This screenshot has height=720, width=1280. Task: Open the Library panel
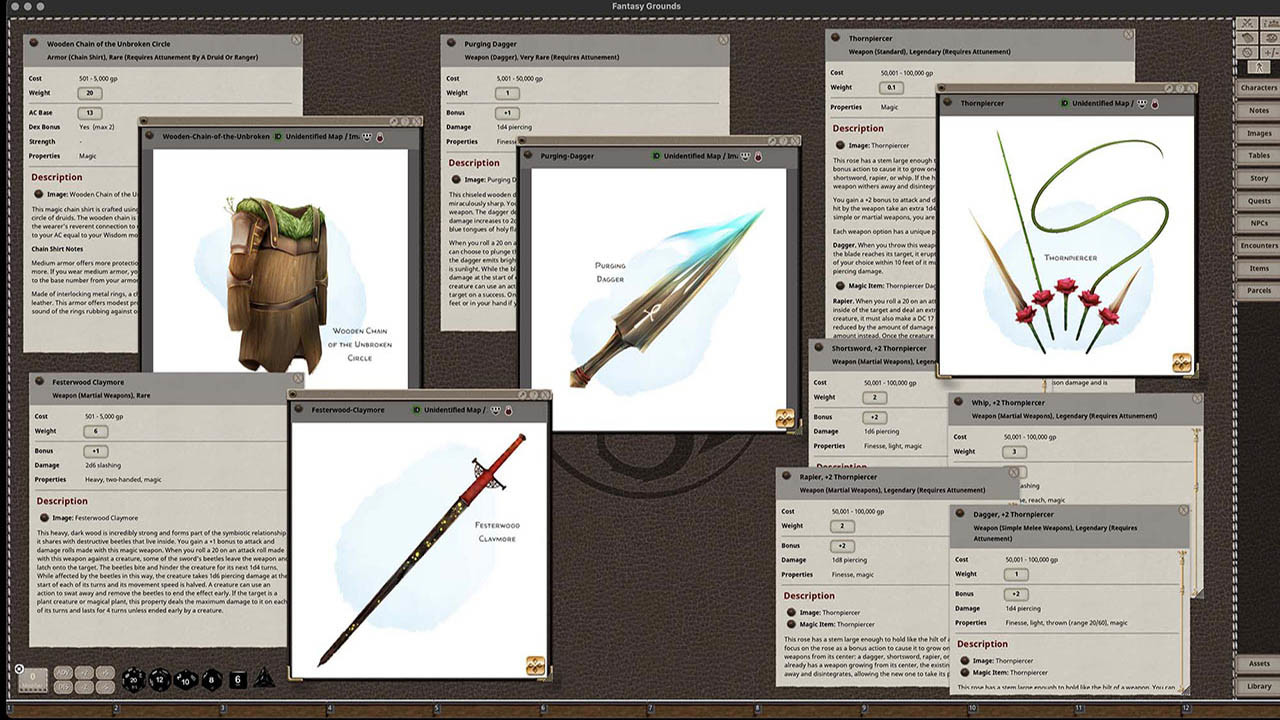pyautogui.click(x=1259, y=686)
